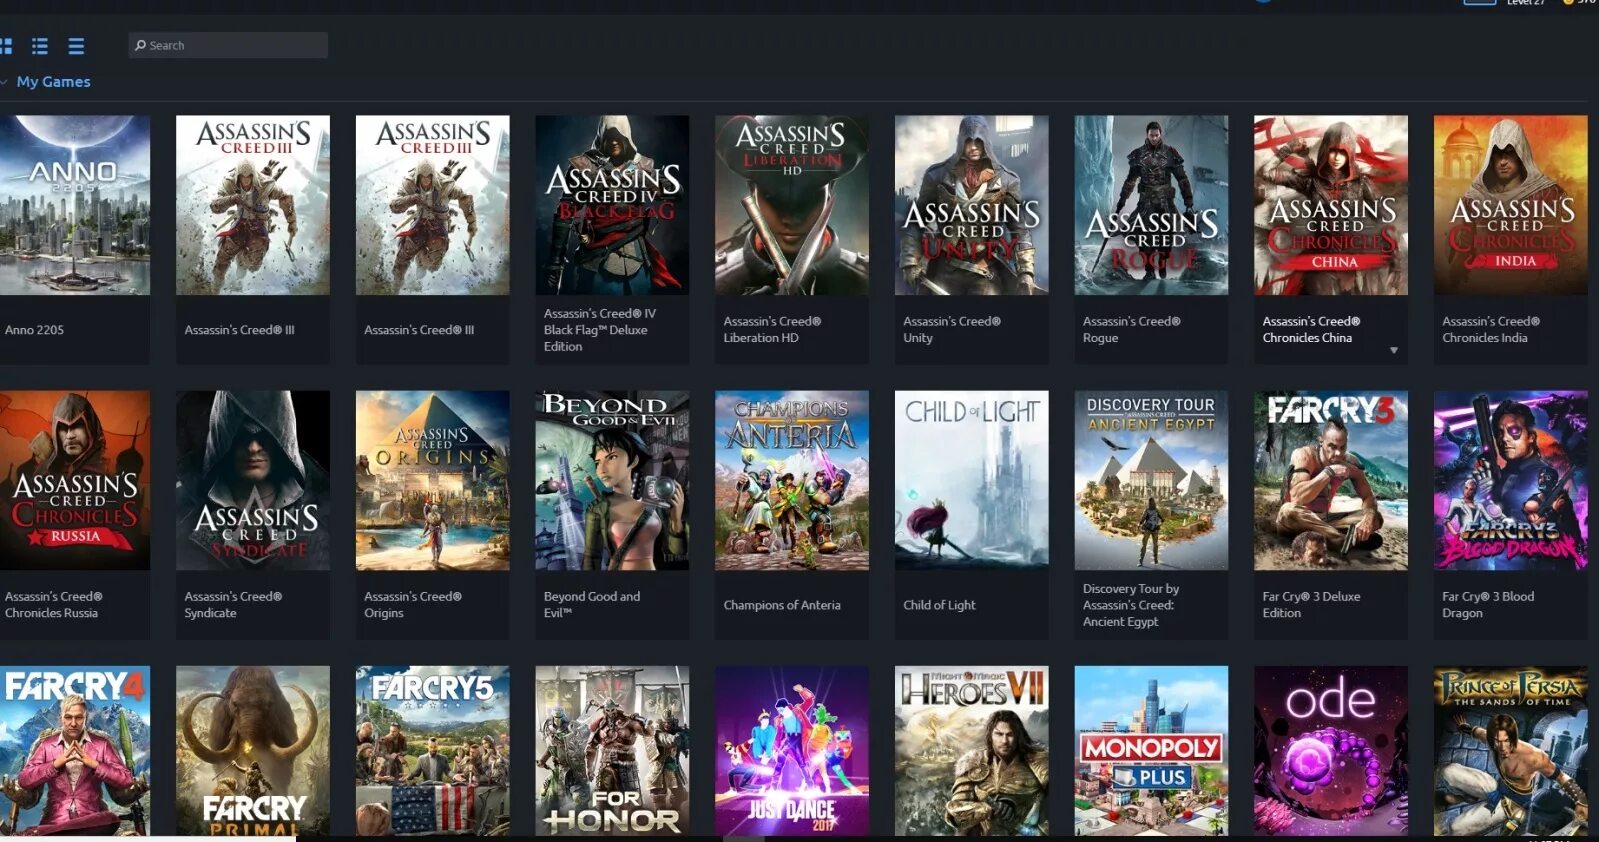
Task: Open the first Assassin's Creed III cover
Action: click(x=253, y=205)
